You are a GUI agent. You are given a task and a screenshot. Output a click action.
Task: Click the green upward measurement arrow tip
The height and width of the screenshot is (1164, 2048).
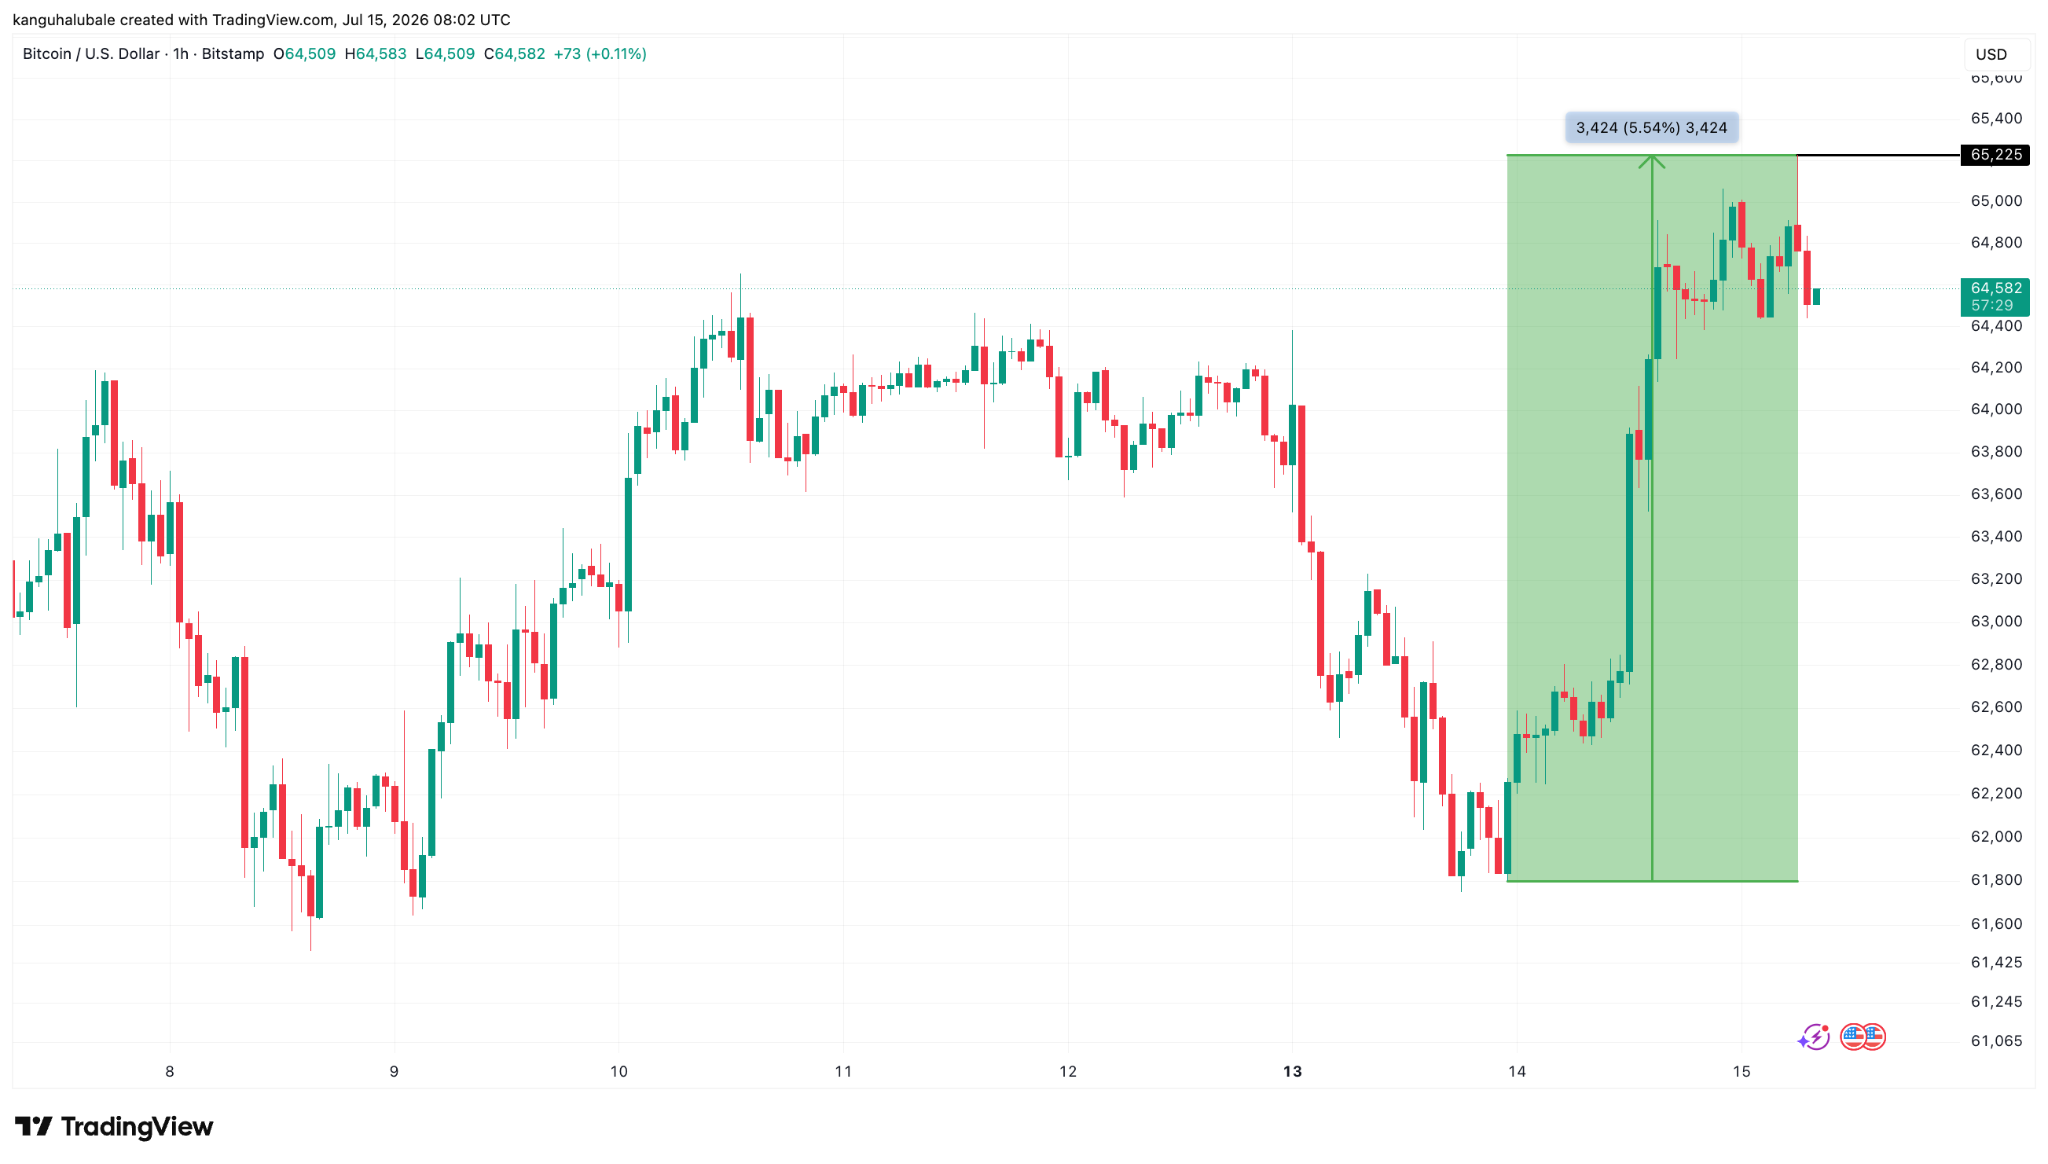click(x=1652, y=160)
